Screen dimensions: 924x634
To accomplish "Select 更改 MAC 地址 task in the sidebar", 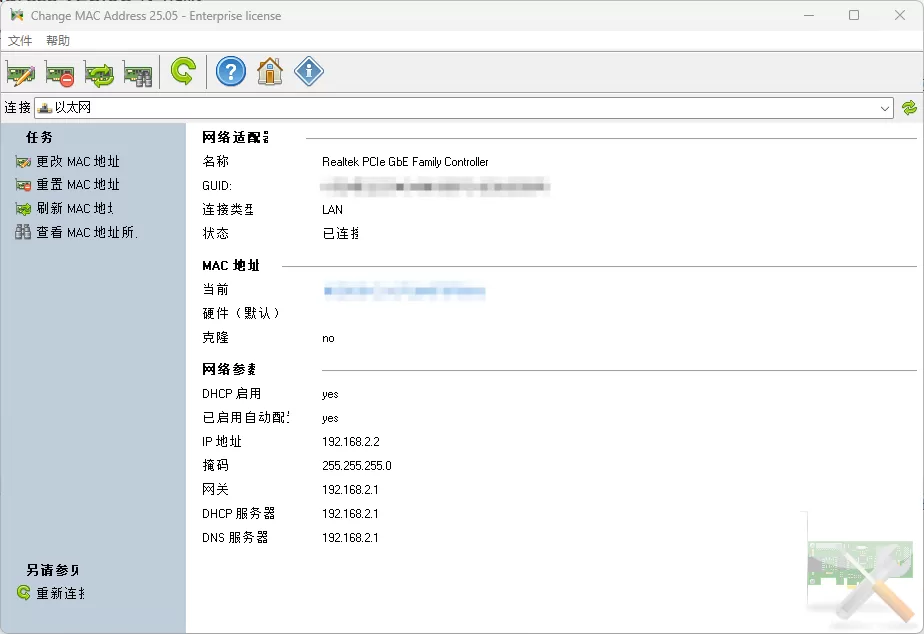I will coord(73,160).
